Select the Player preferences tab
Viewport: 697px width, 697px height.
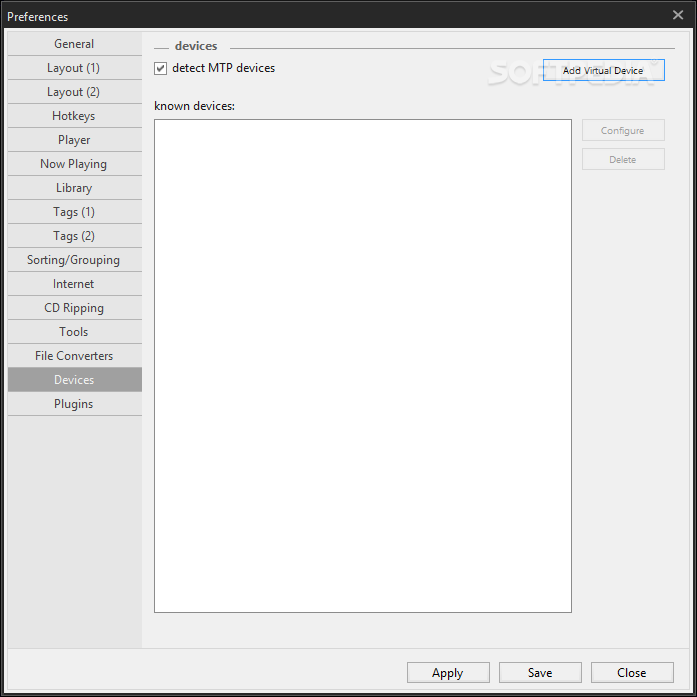(75, 140)
